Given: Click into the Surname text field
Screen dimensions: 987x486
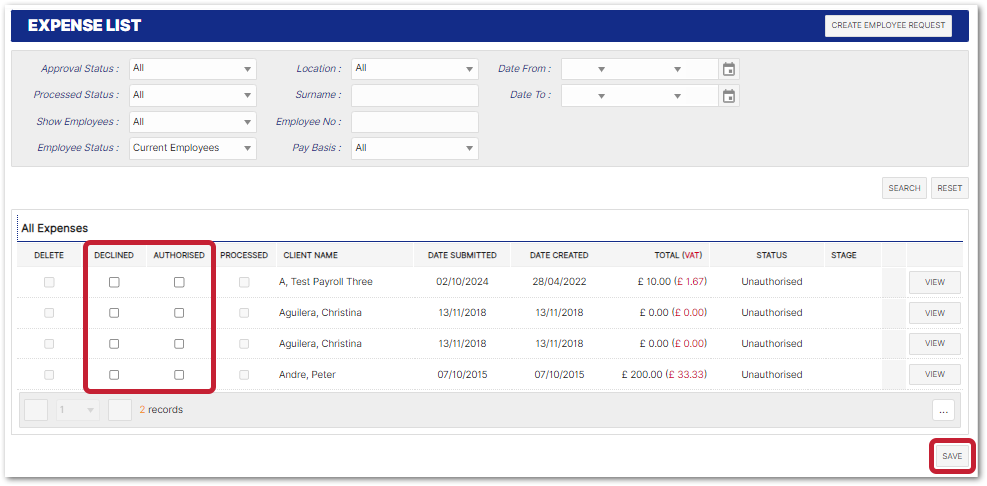Looking at the screenshot, I should pos(415,95).
